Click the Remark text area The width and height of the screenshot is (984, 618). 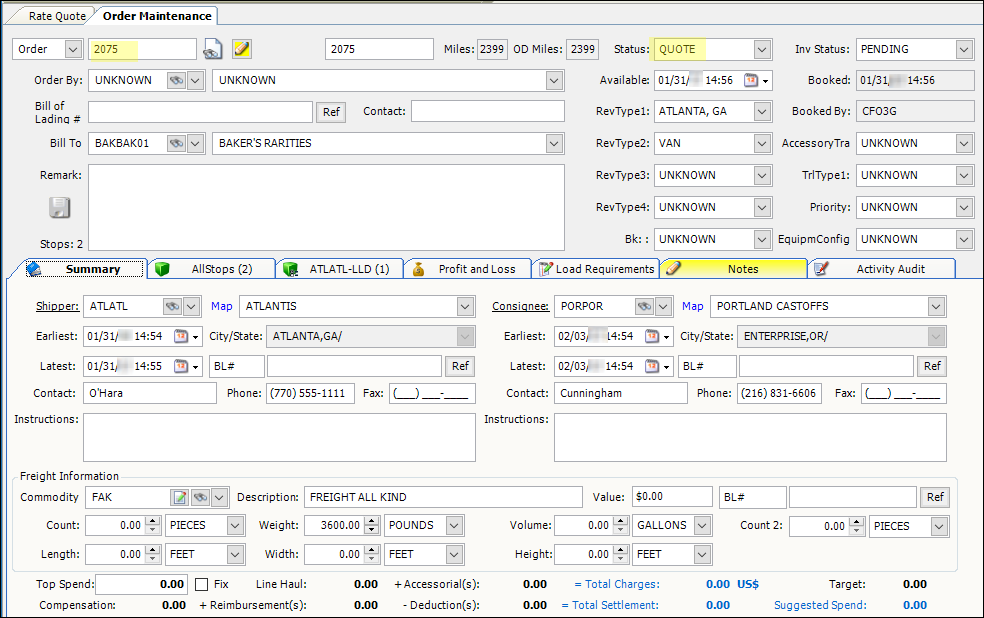[326, 207]
